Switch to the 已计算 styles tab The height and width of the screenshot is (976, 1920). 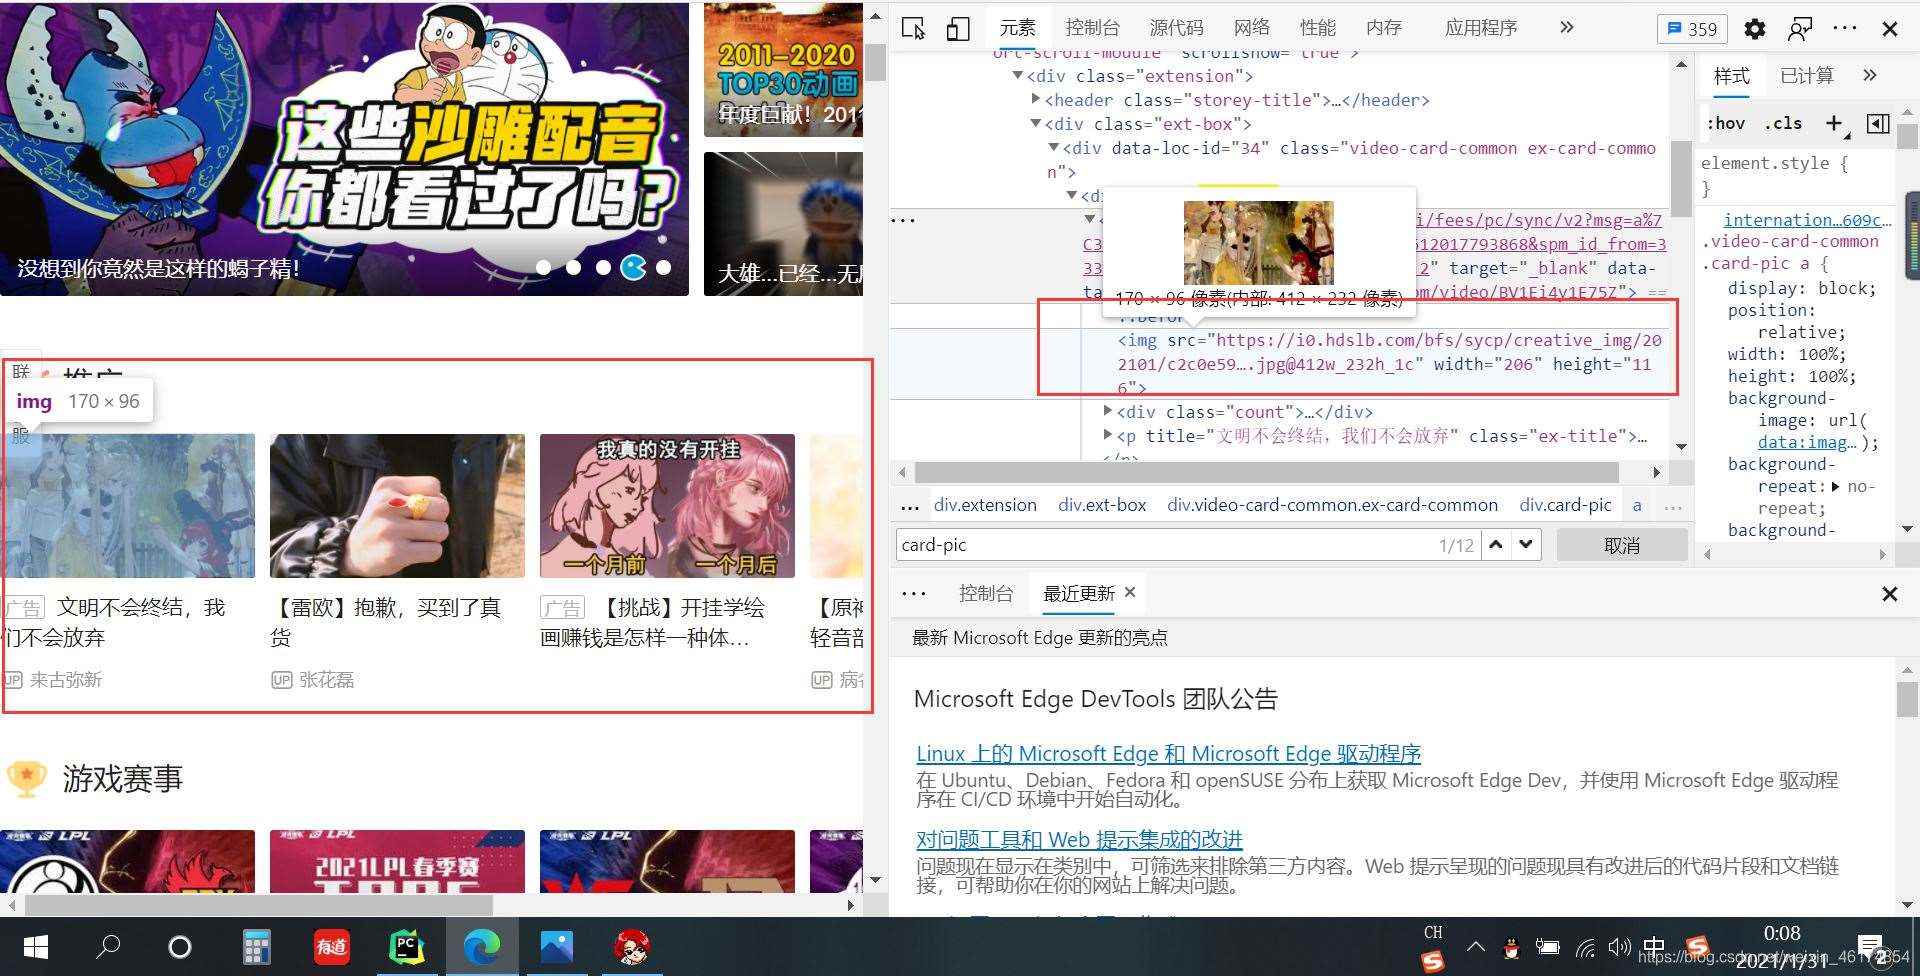coord(1806,75)
